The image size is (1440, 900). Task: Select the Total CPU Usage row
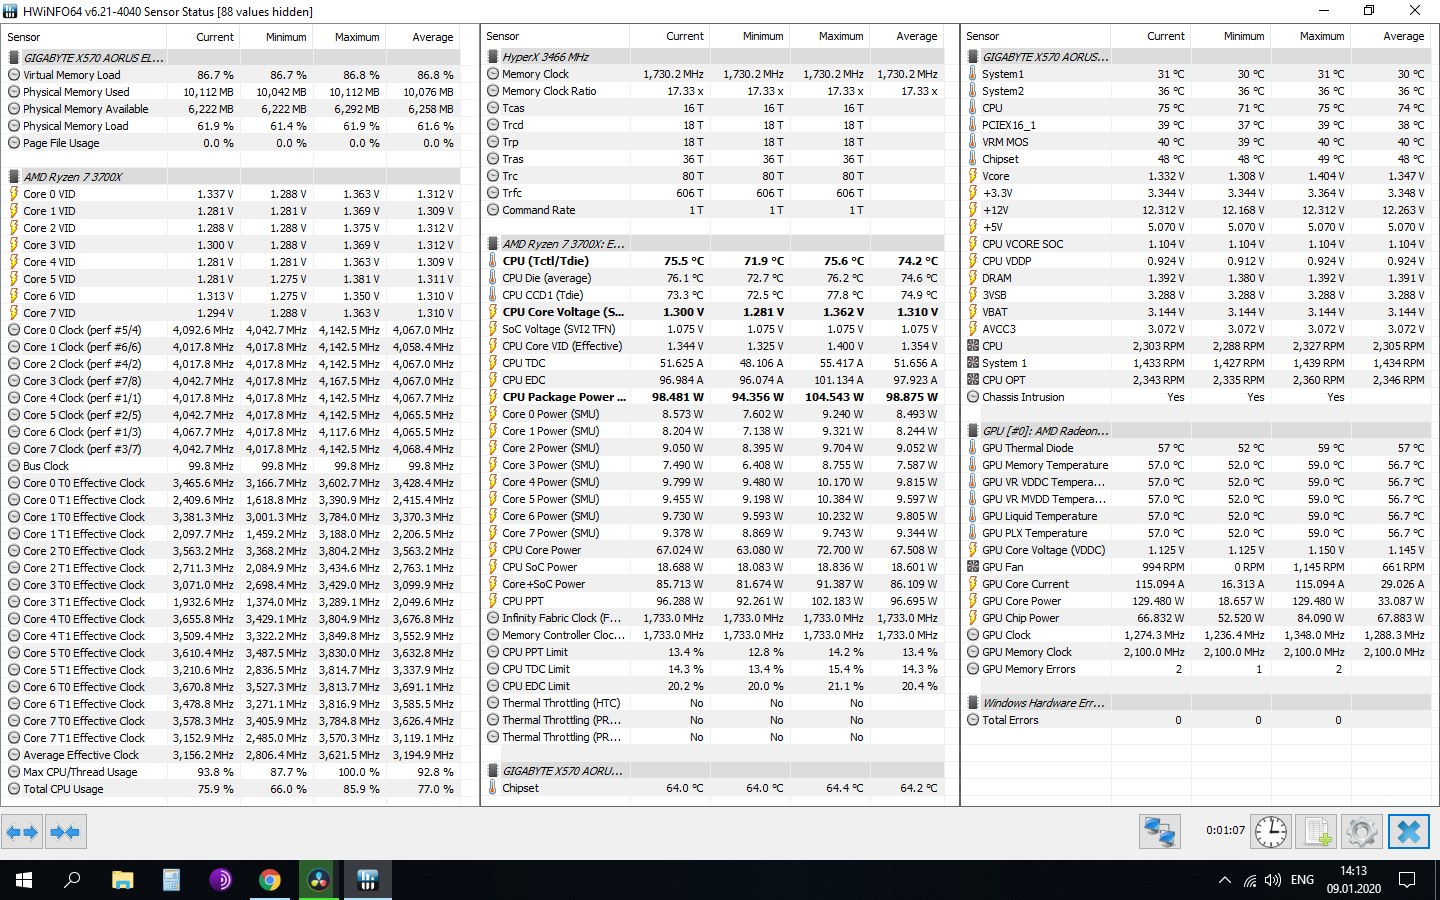(231, 789)
